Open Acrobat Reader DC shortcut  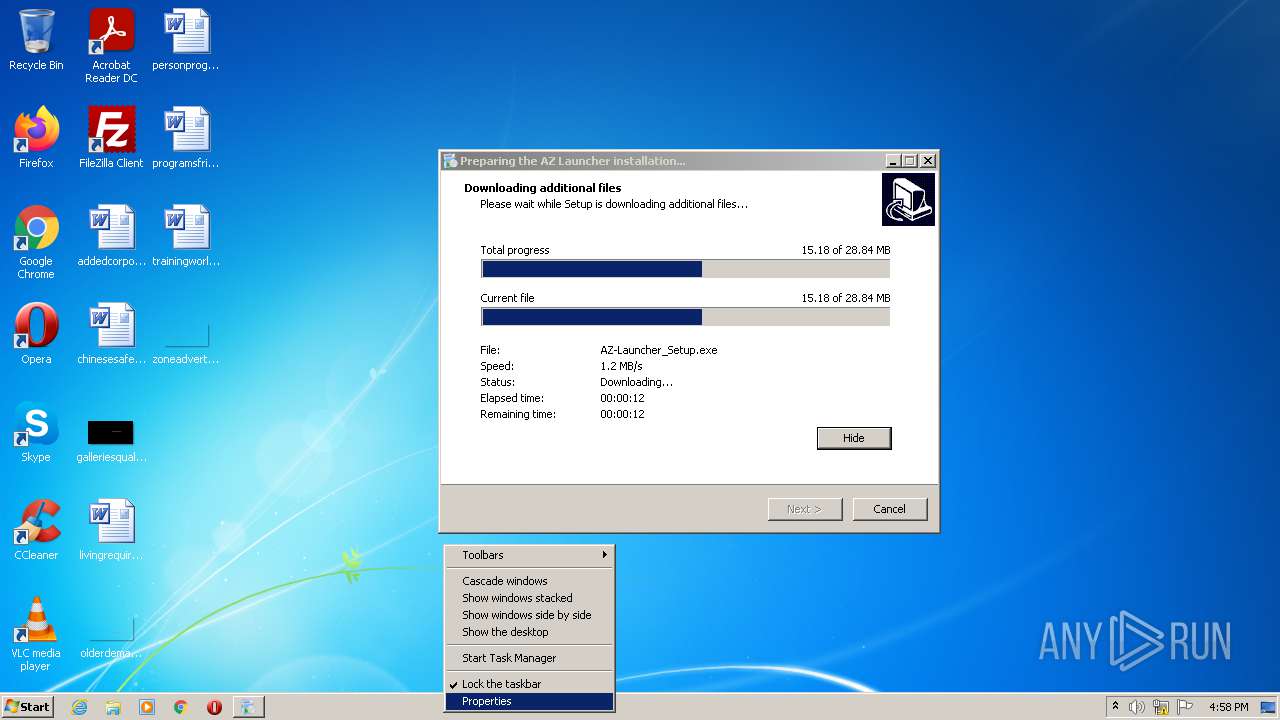point(111,46)
